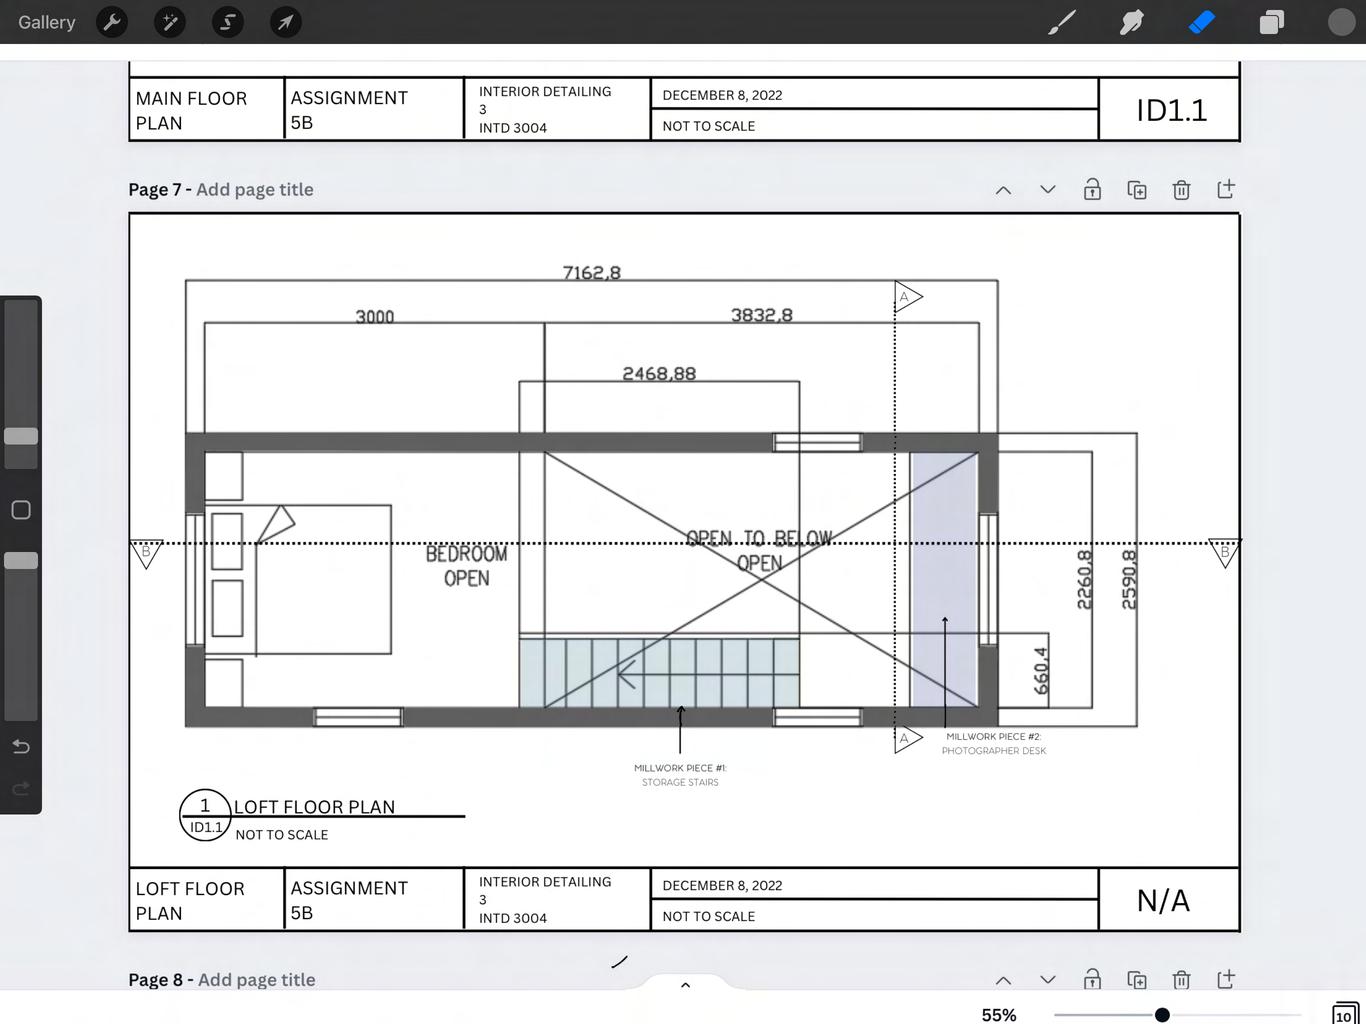Tap the square modify button in sidebar

pyautogui.click(x=21, y=510)
